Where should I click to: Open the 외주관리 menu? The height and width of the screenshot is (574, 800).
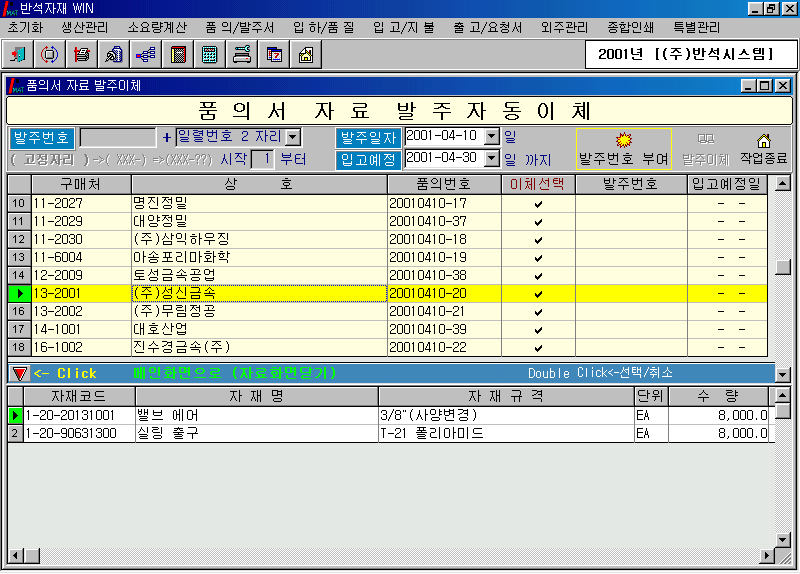tap(563, 27)
